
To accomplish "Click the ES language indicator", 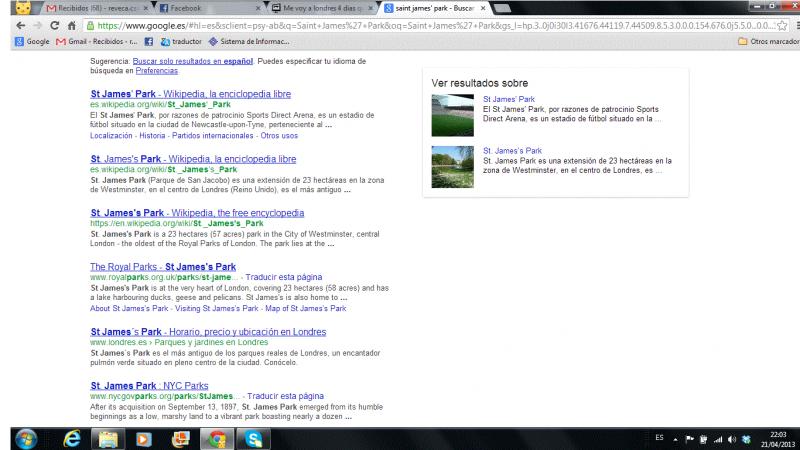I will [x=659, y=438].
